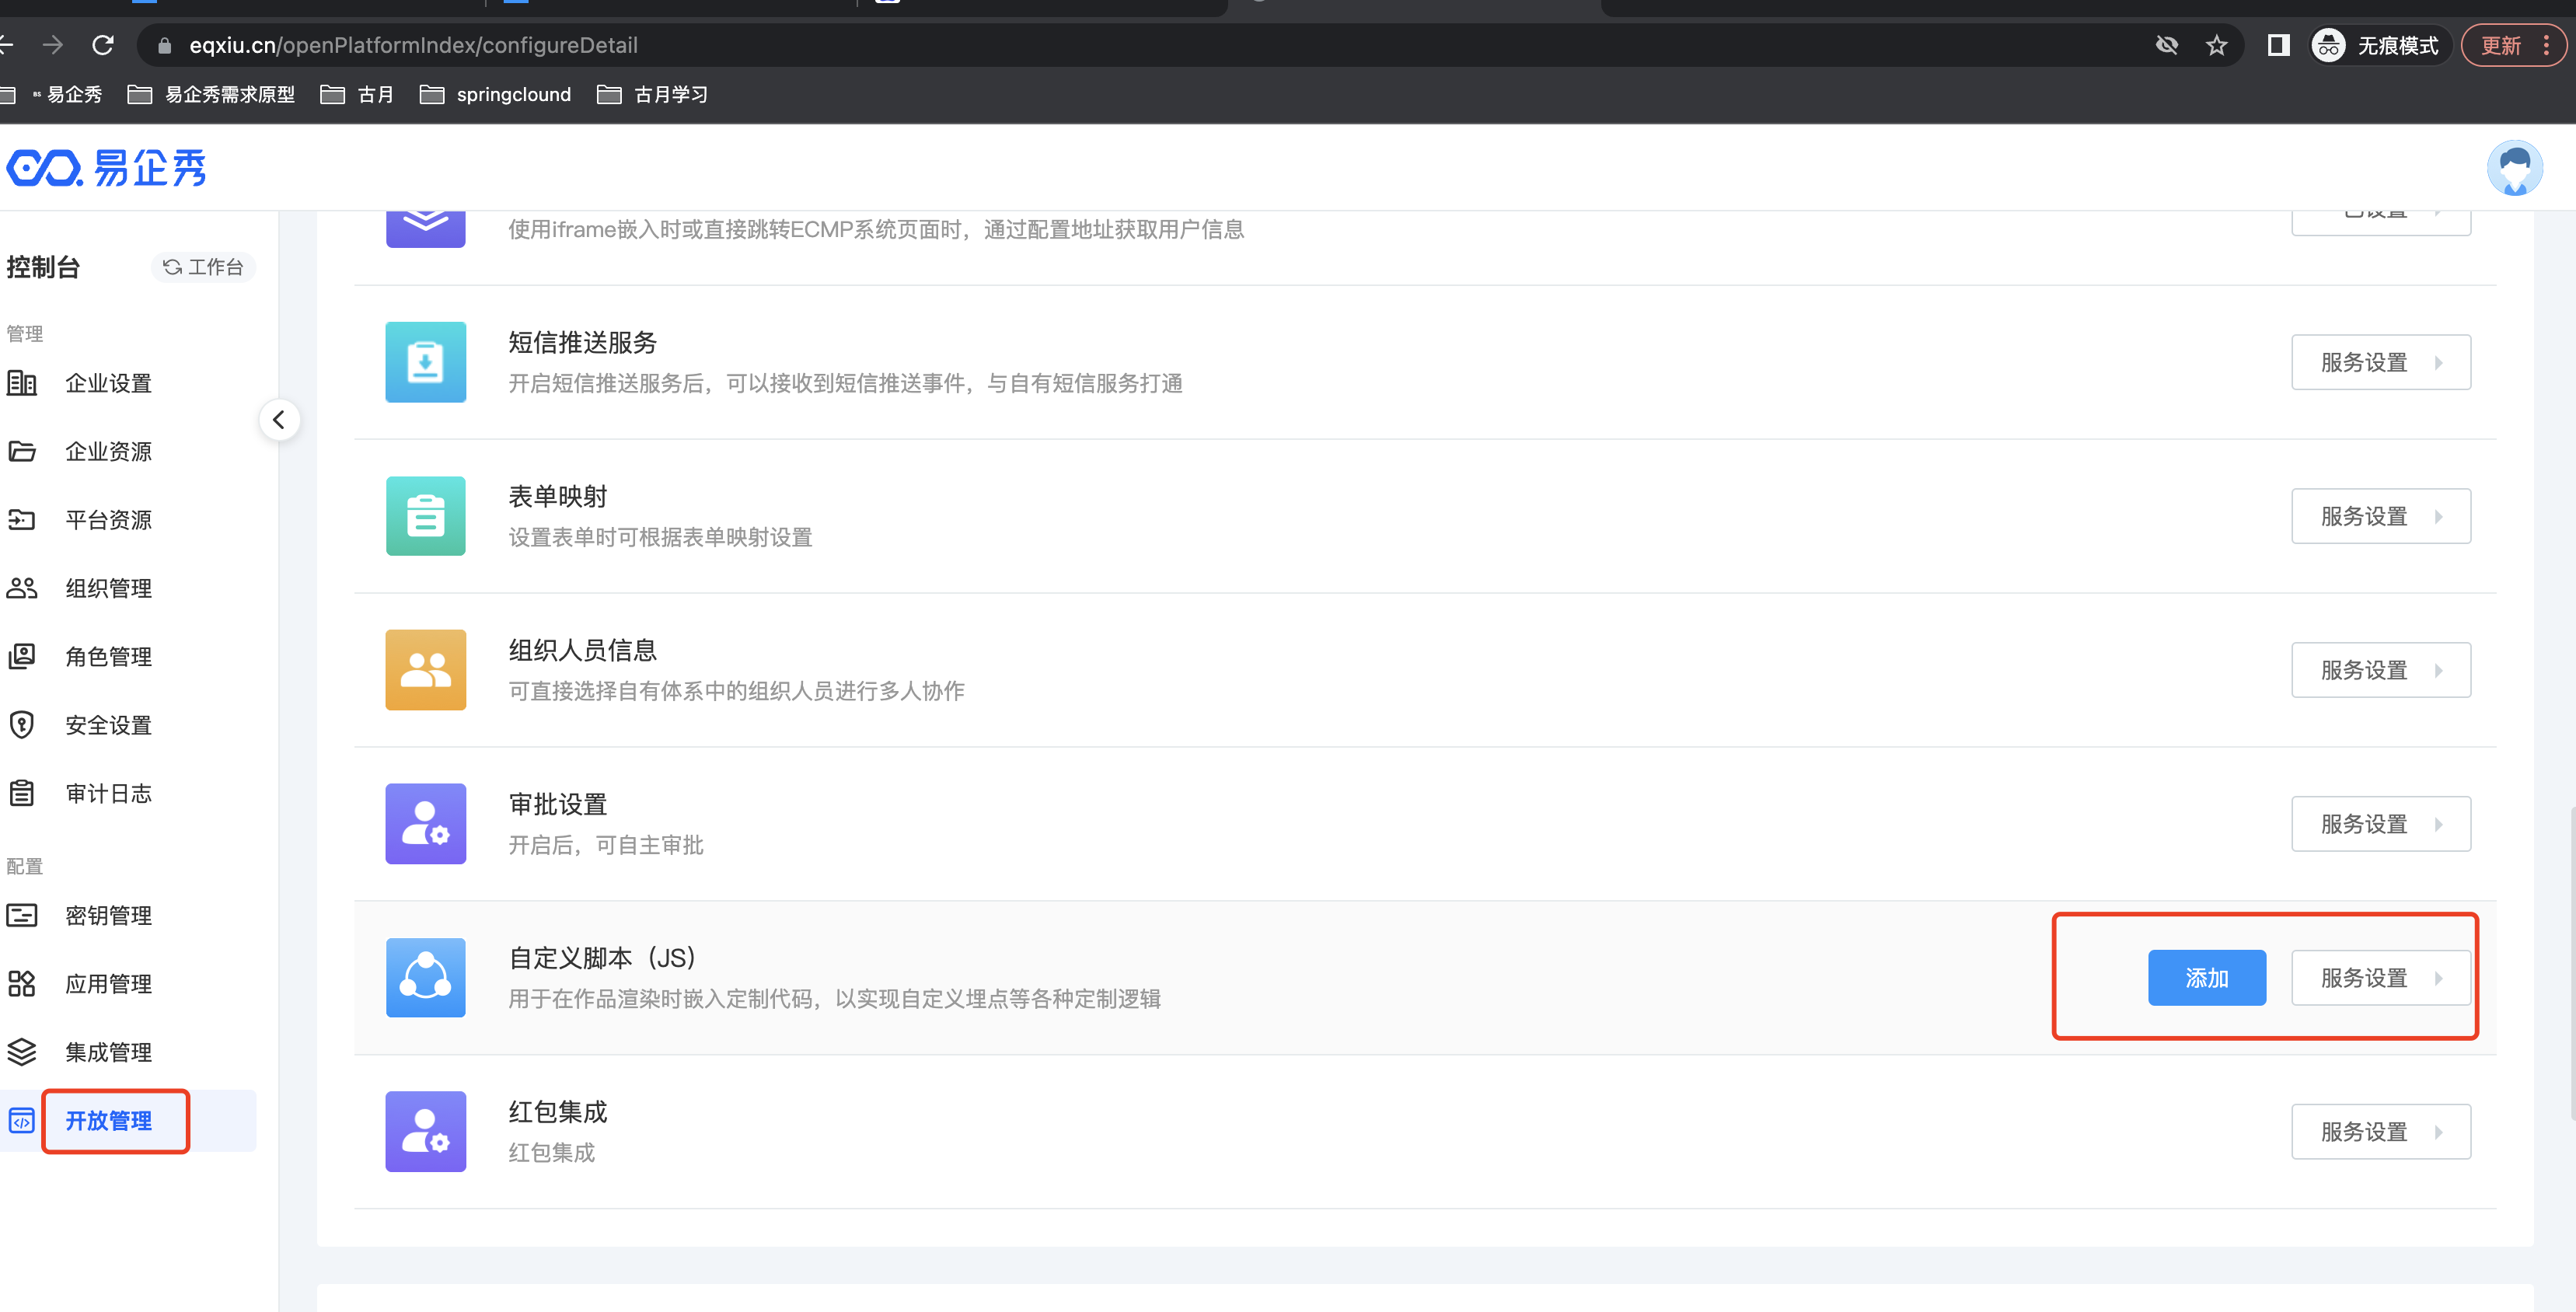Open the 易企秀需求原型 bookmark folder
Screen dimensions: 2576x1312
point(212,95)
